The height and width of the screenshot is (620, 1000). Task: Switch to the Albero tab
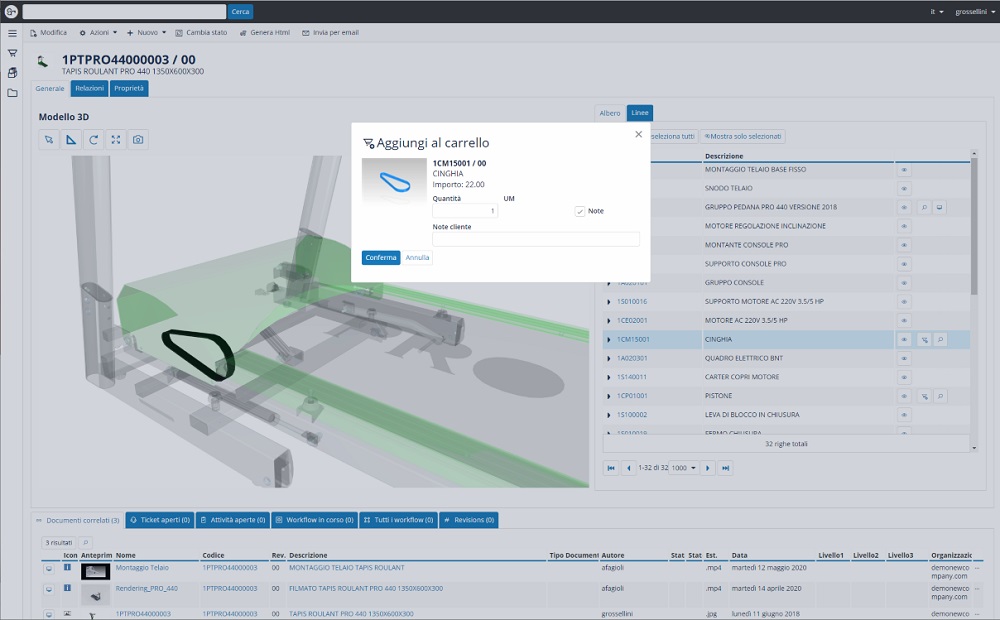point(610,113)
